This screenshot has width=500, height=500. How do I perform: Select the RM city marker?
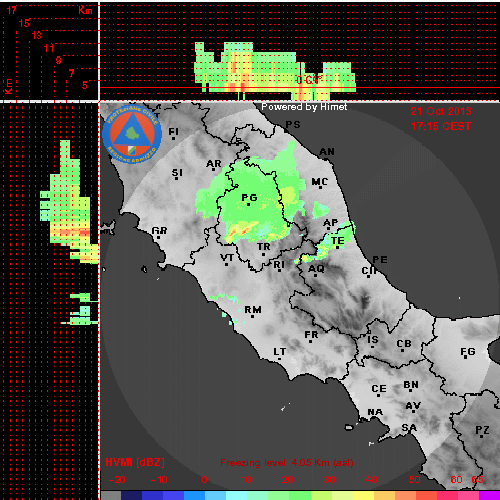point(252,316)
